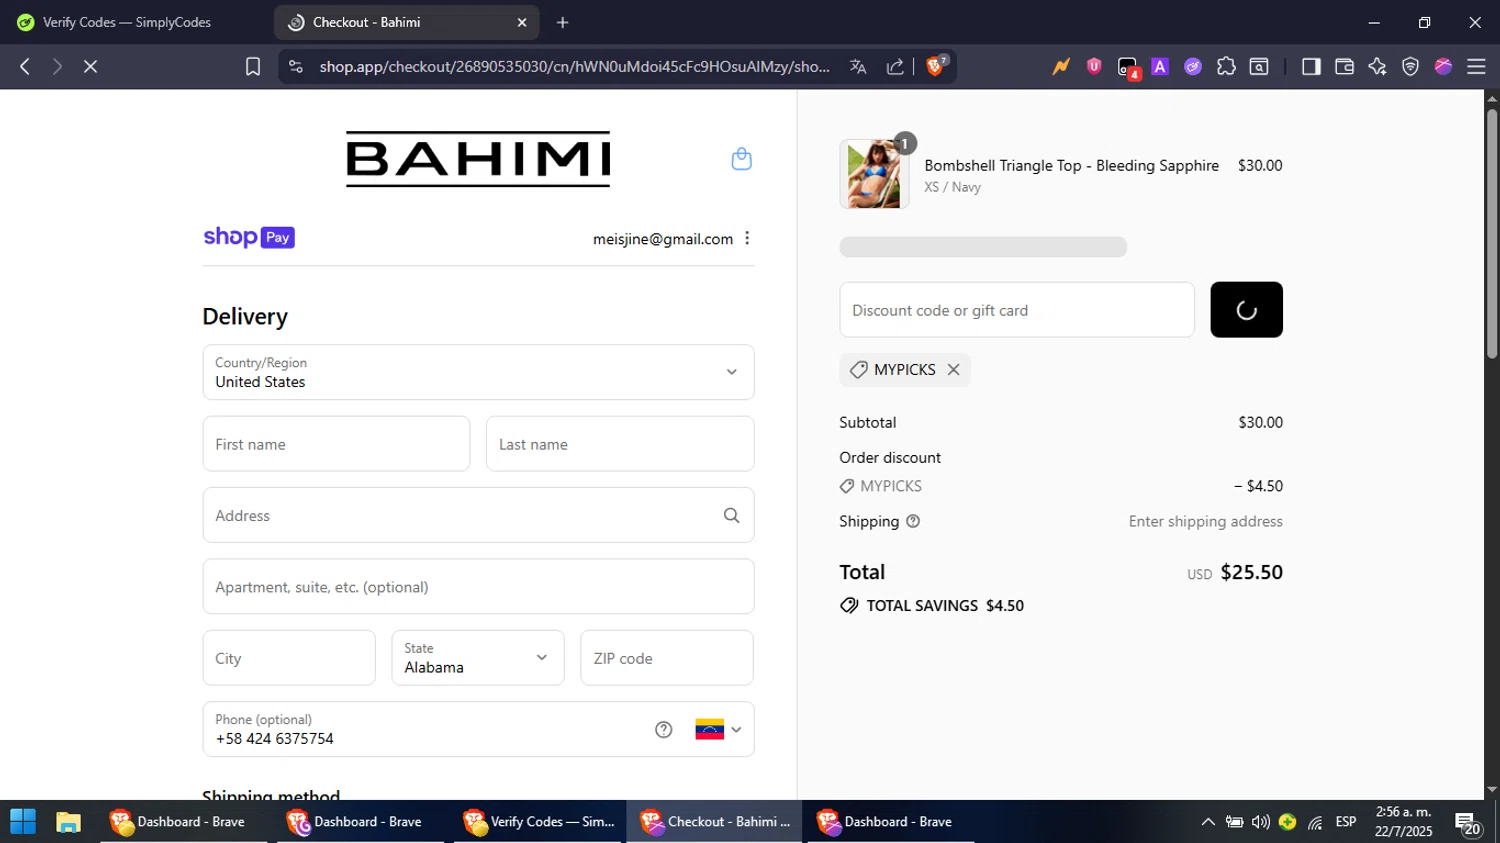Switch to Verify Codes taskbar window
The height and width of the screenshot is (843, 1500).
tap(538, 822)
